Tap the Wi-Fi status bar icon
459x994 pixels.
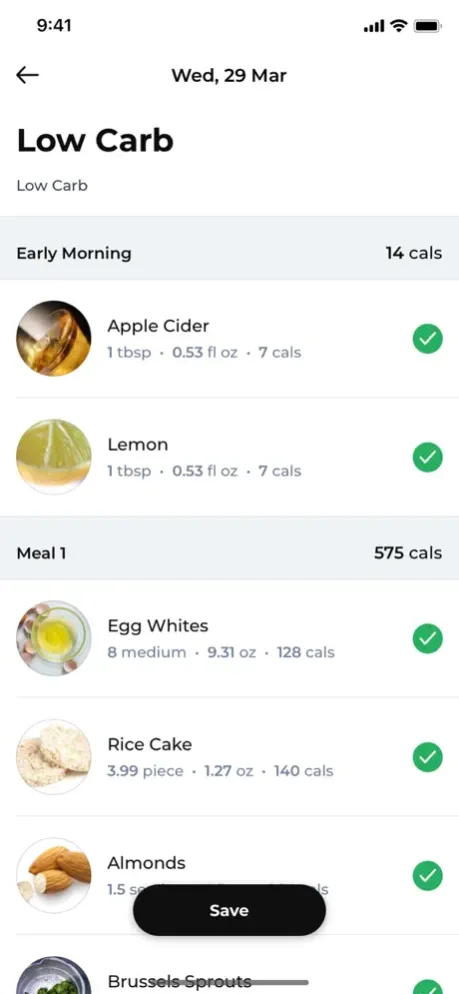point(398,25)
